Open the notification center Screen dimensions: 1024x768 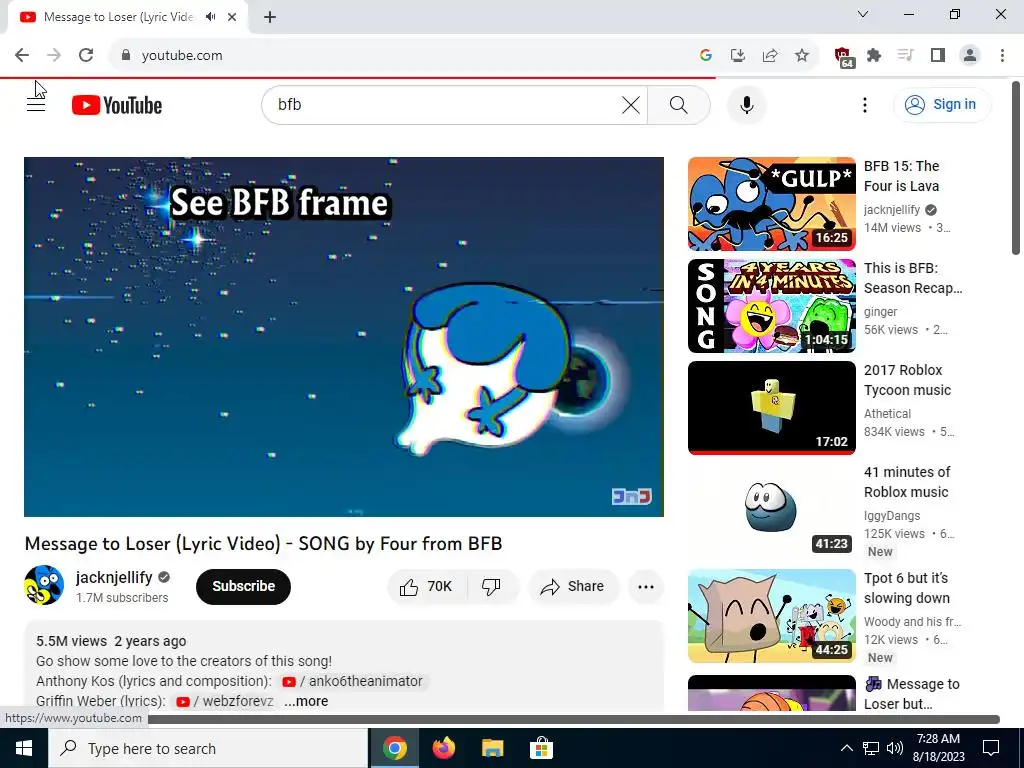pyautogui.click(x=991, y=748)
